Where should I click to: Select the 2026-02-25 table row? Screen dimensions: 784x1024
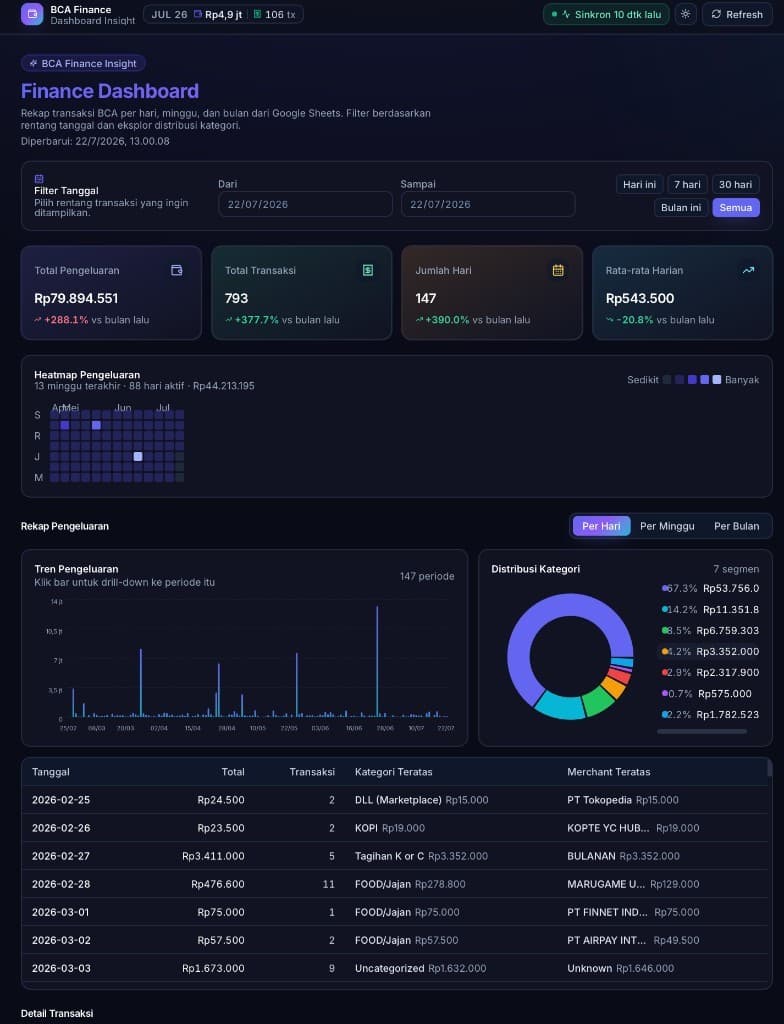(x=395, y=800)
